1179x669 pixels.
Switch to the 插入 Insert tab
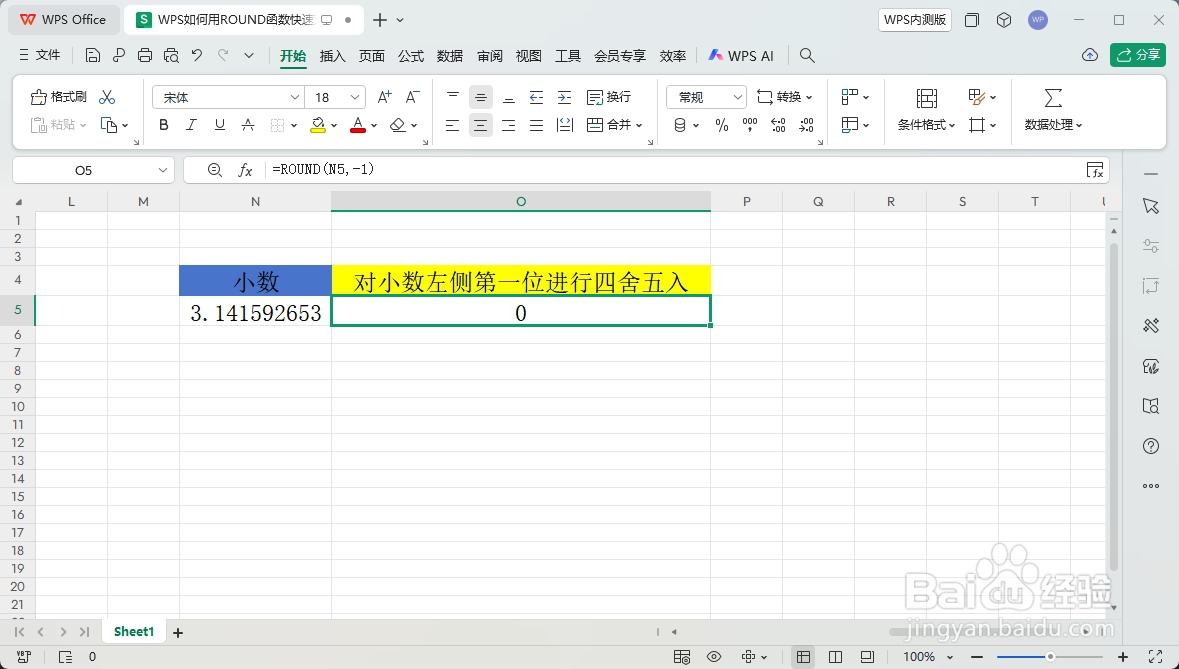pyautogui.click(x=332, y=56)
